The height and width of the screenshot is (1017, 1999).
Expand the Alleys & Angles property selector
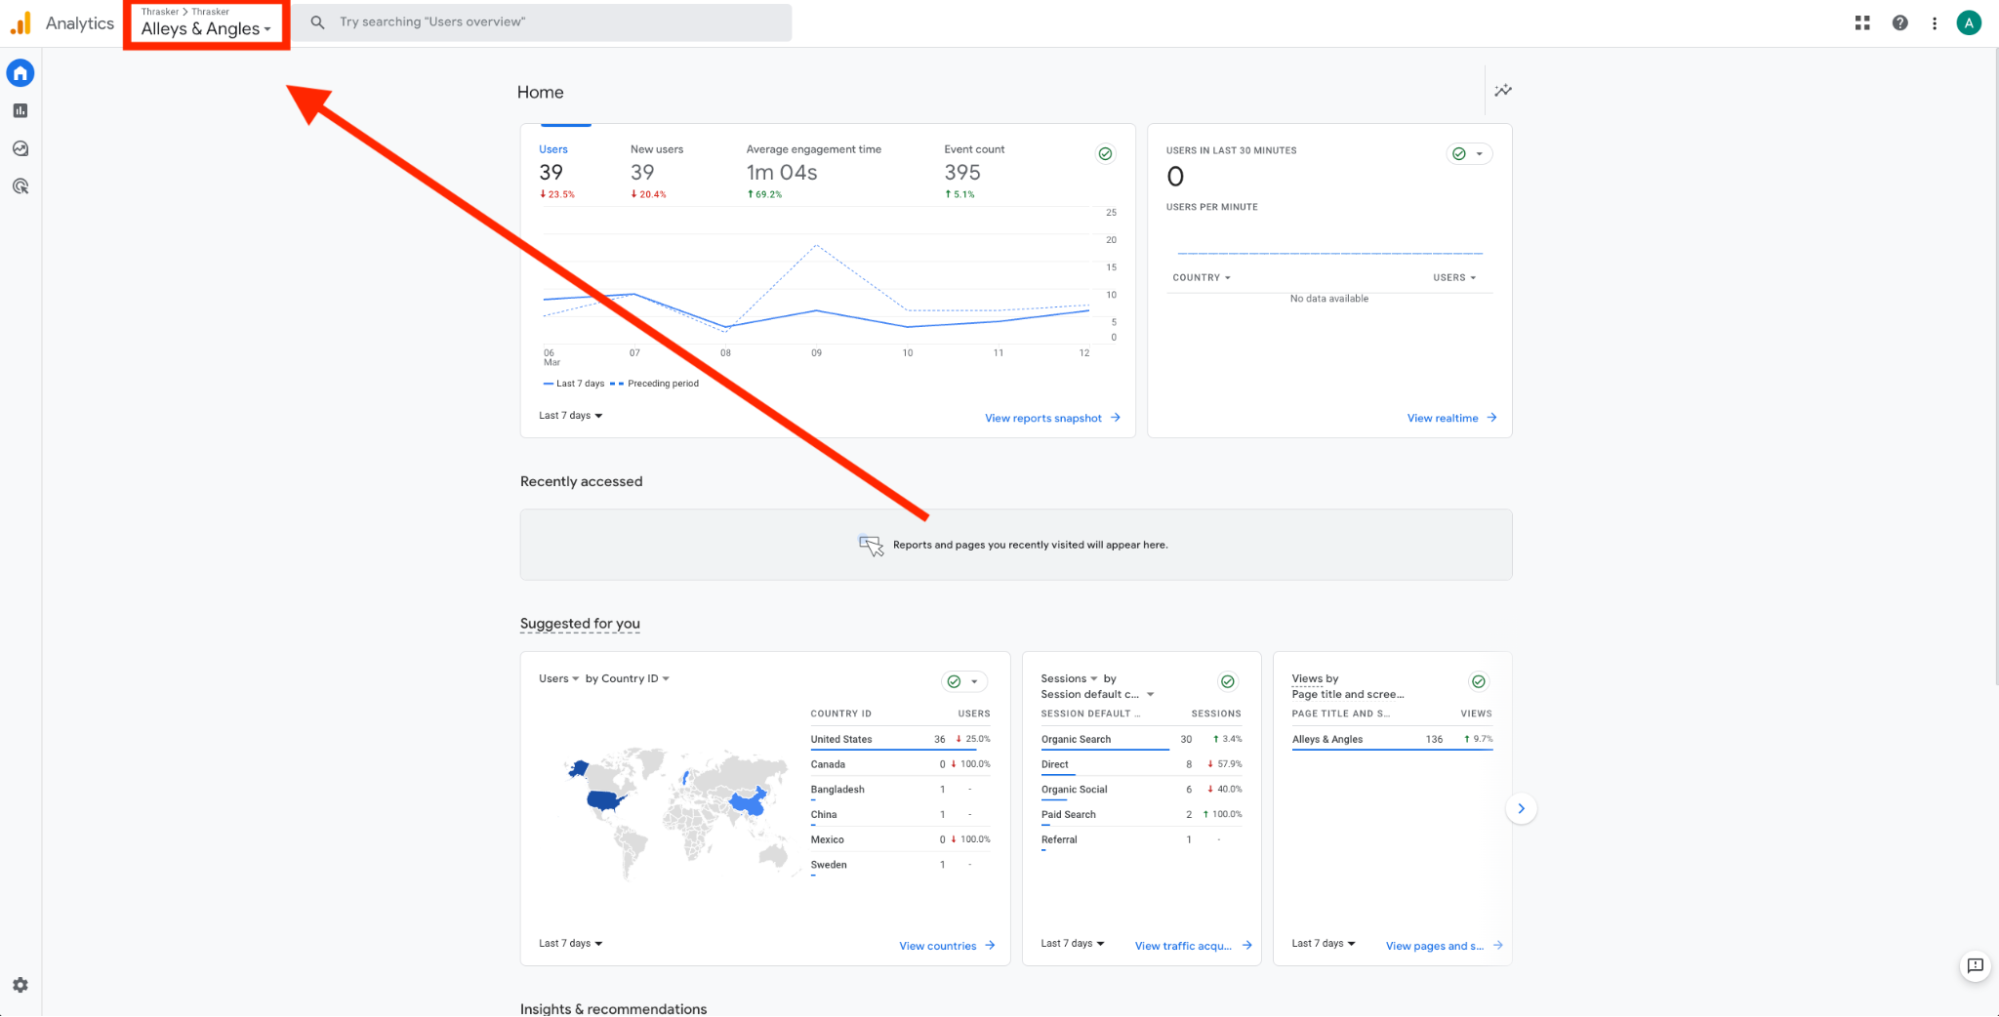(x=206, y=29)
